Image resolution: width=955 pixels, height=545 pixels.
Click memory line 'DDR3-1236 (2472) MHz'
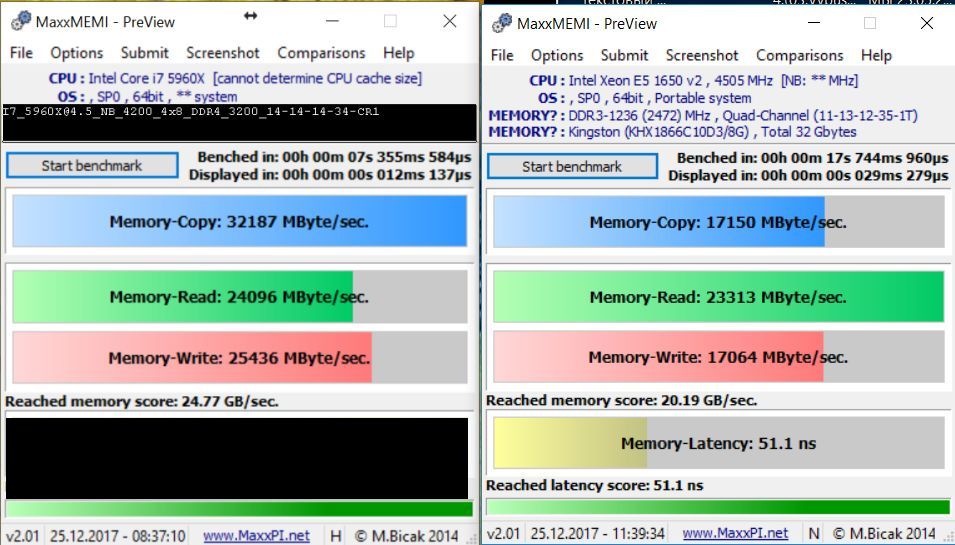[703, 116]
